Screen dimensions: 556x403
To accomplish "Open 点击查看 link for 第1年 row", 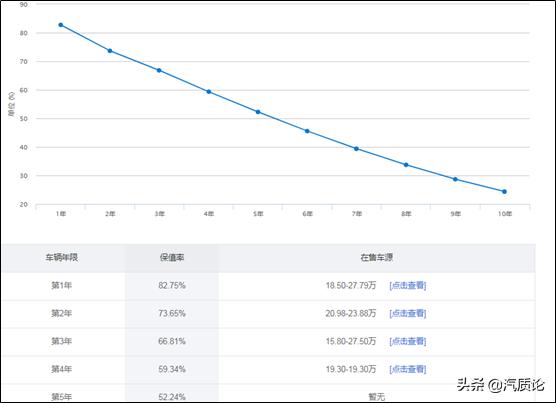I will pos(407,285).
